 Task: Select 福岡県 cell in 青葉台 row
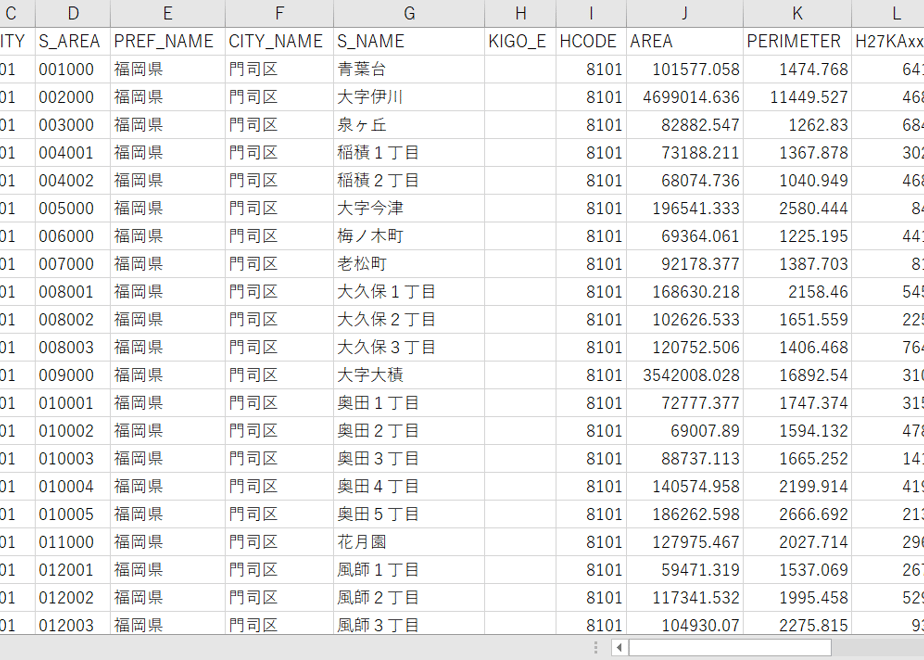[x=168, y=70]
